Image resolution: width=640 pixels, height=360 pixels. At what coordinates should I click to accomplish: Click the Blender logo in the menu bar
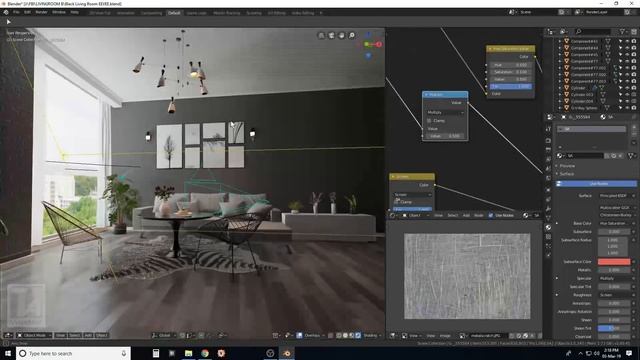[x=6, y=12]
